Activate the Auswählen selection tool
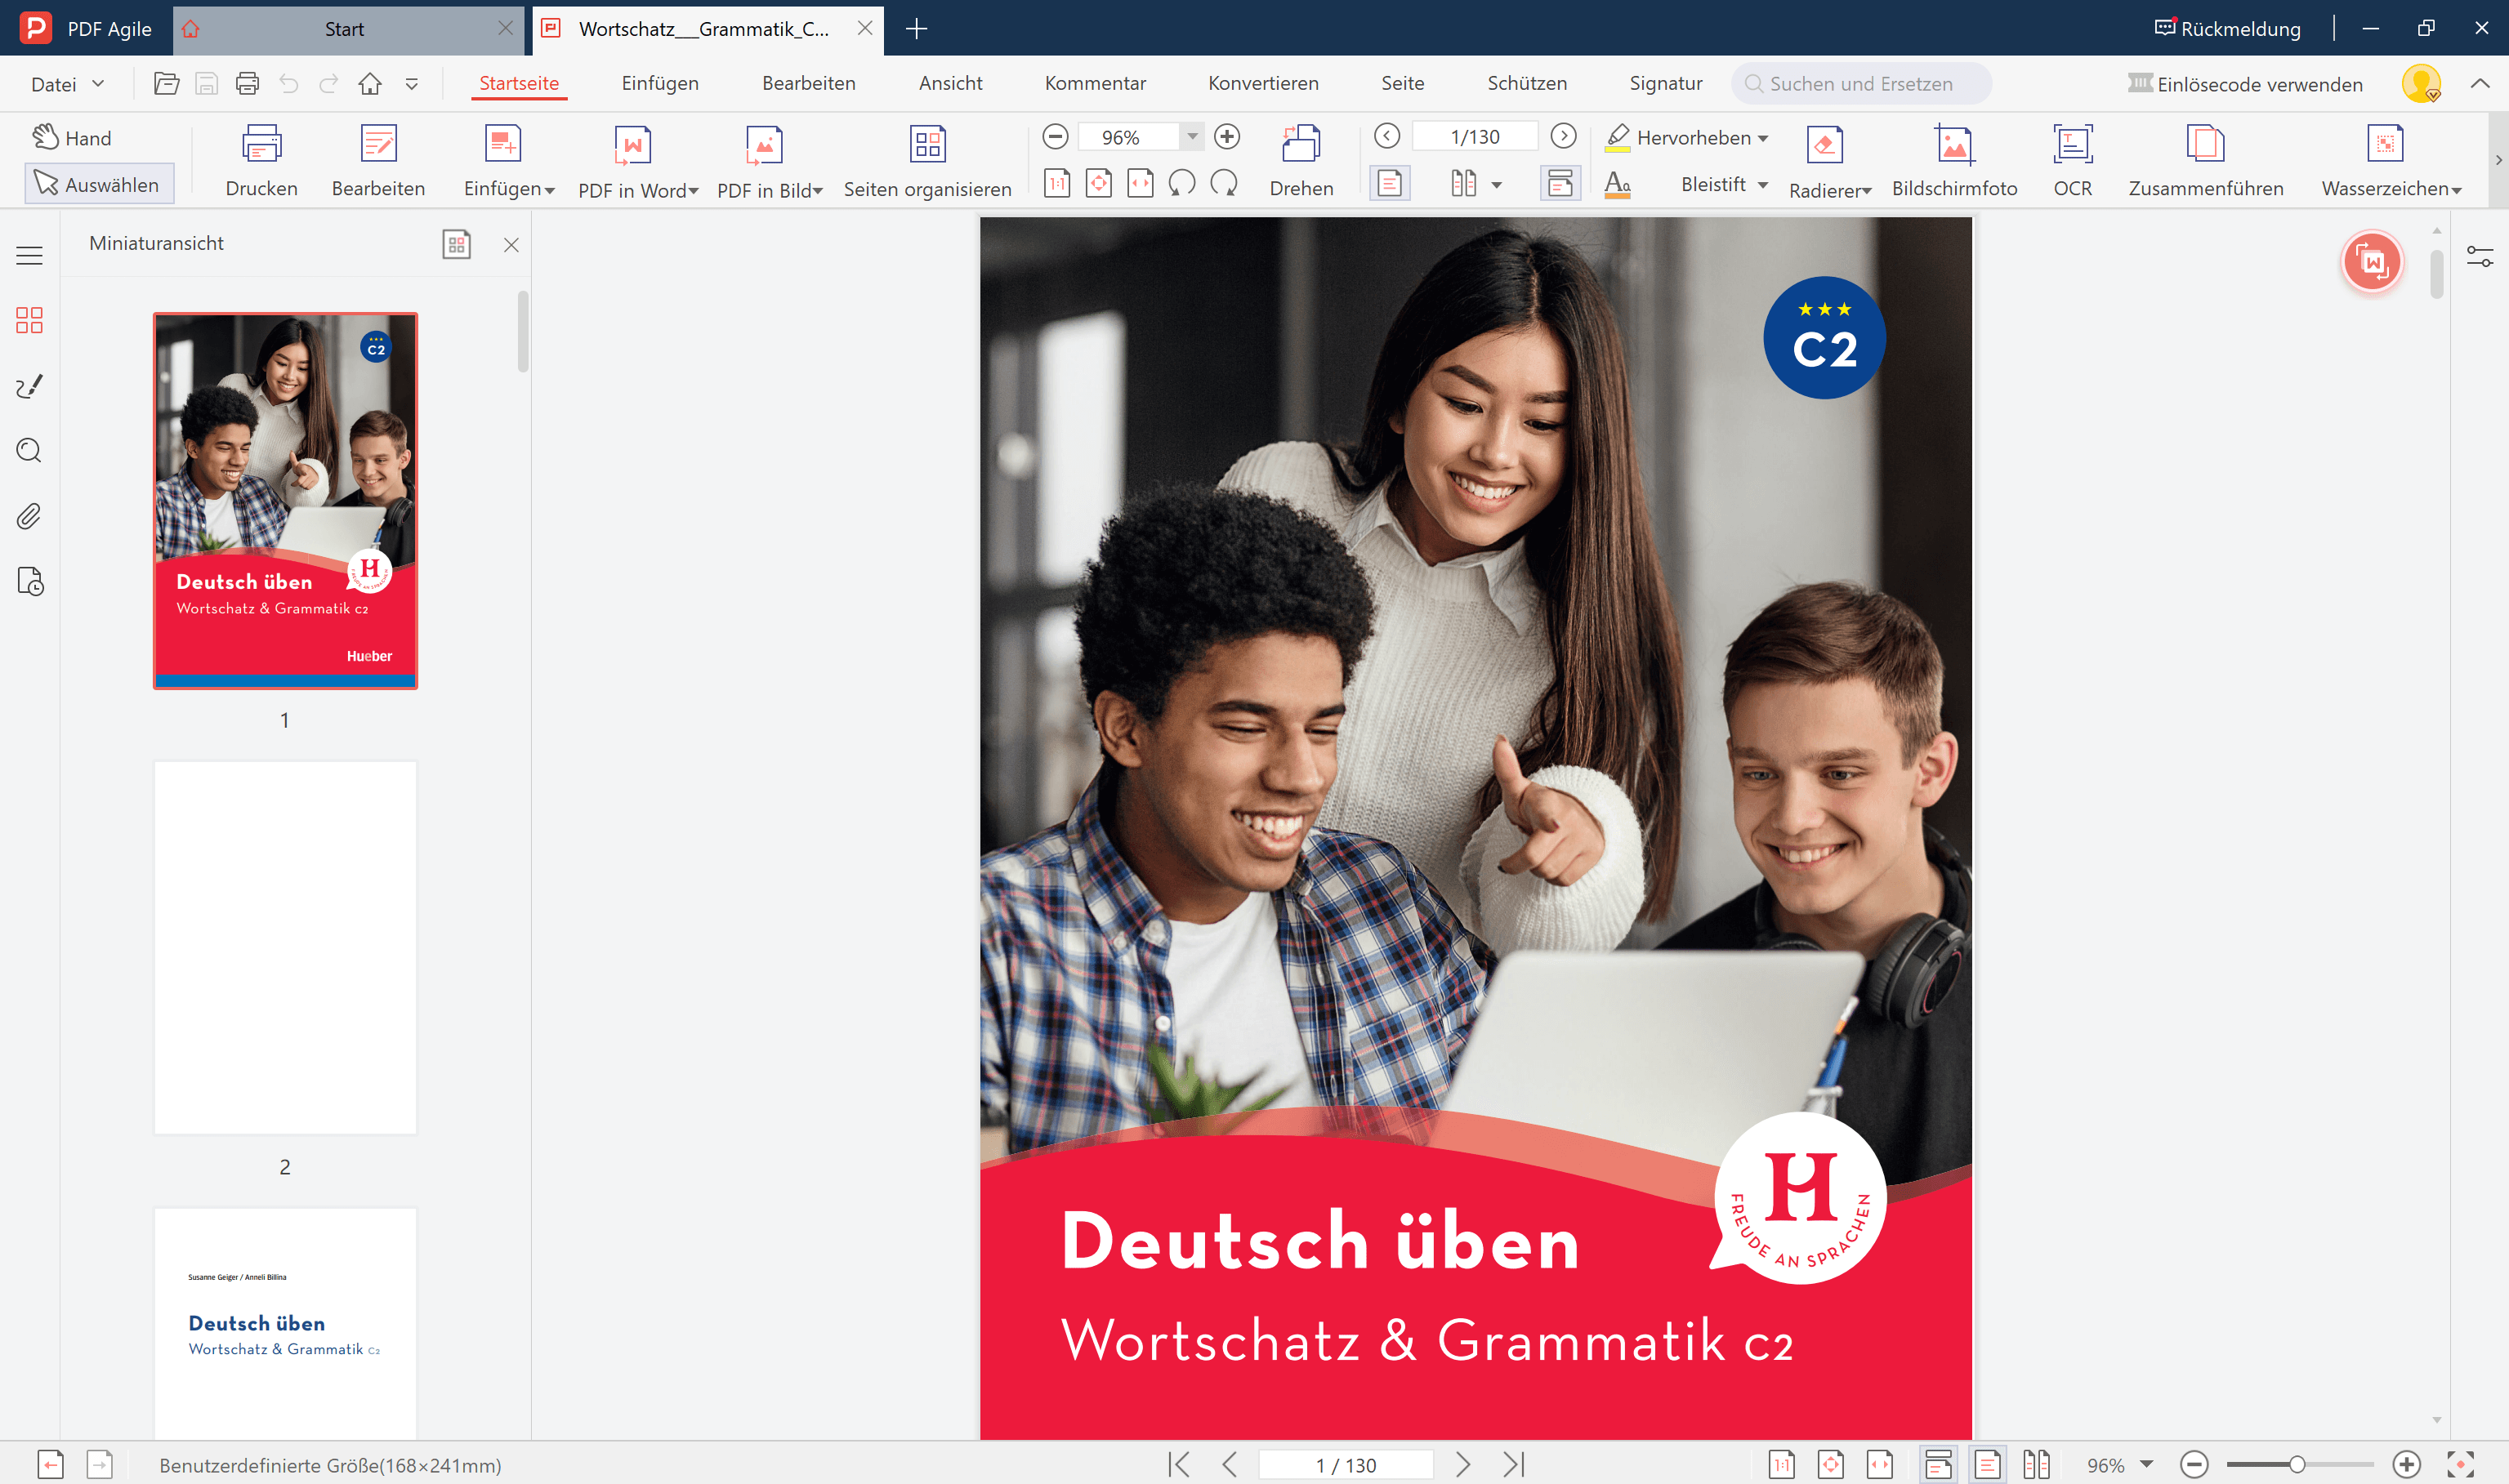This screenshot has width=2509, height=1484. 98,184
